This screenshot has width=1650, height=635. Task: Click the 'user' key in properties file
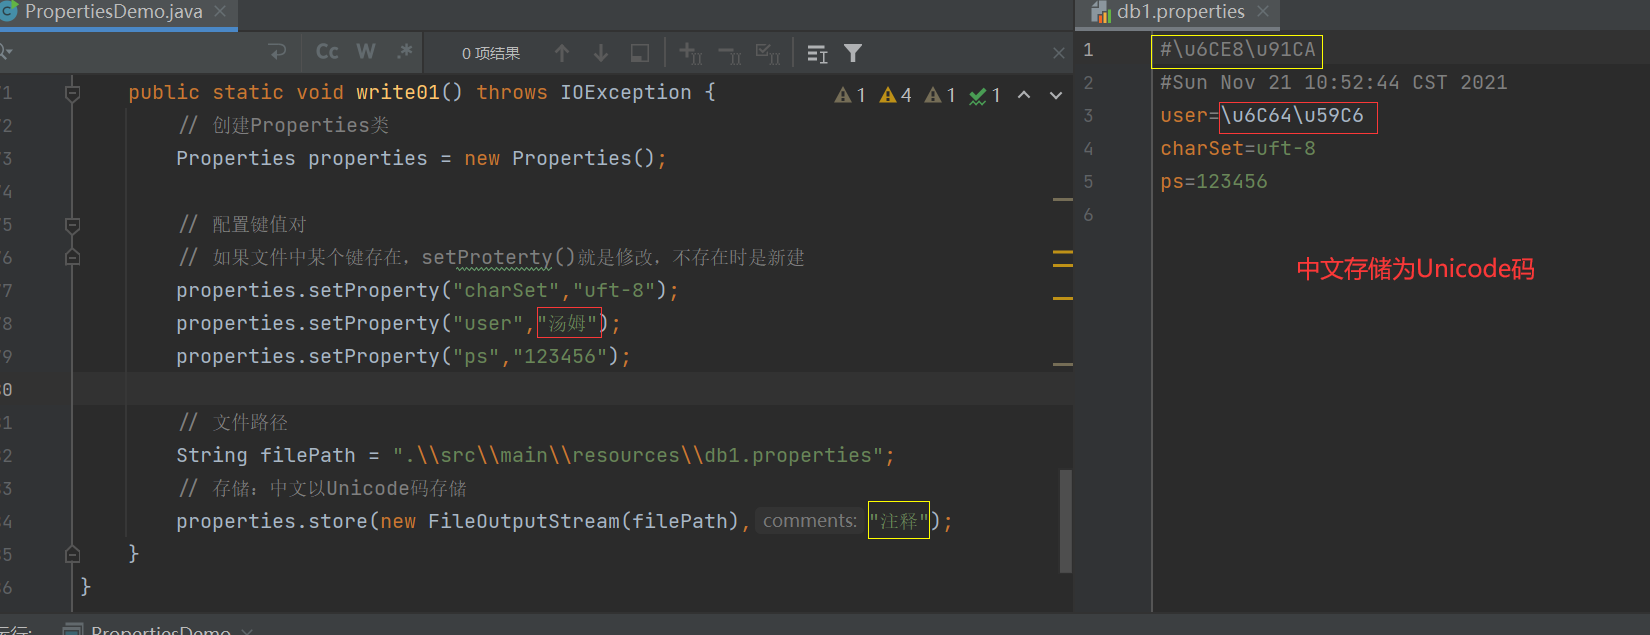[x=1184, y=115]
